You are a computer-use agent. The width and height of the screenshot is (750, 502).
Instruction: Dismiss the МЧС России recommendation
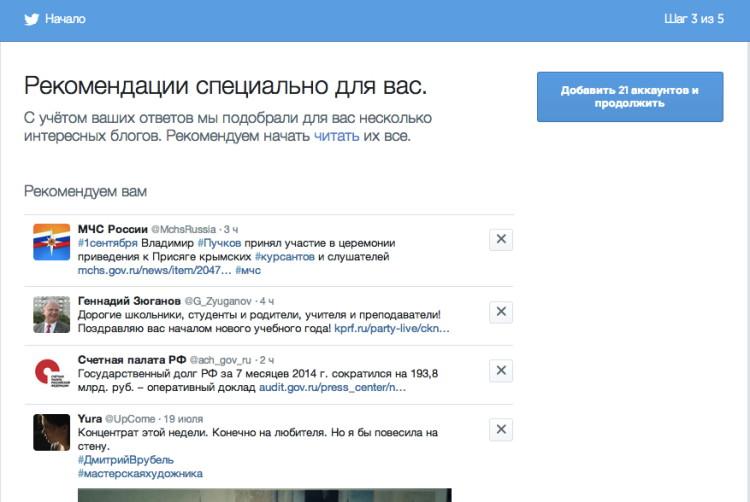pos(501,239)
